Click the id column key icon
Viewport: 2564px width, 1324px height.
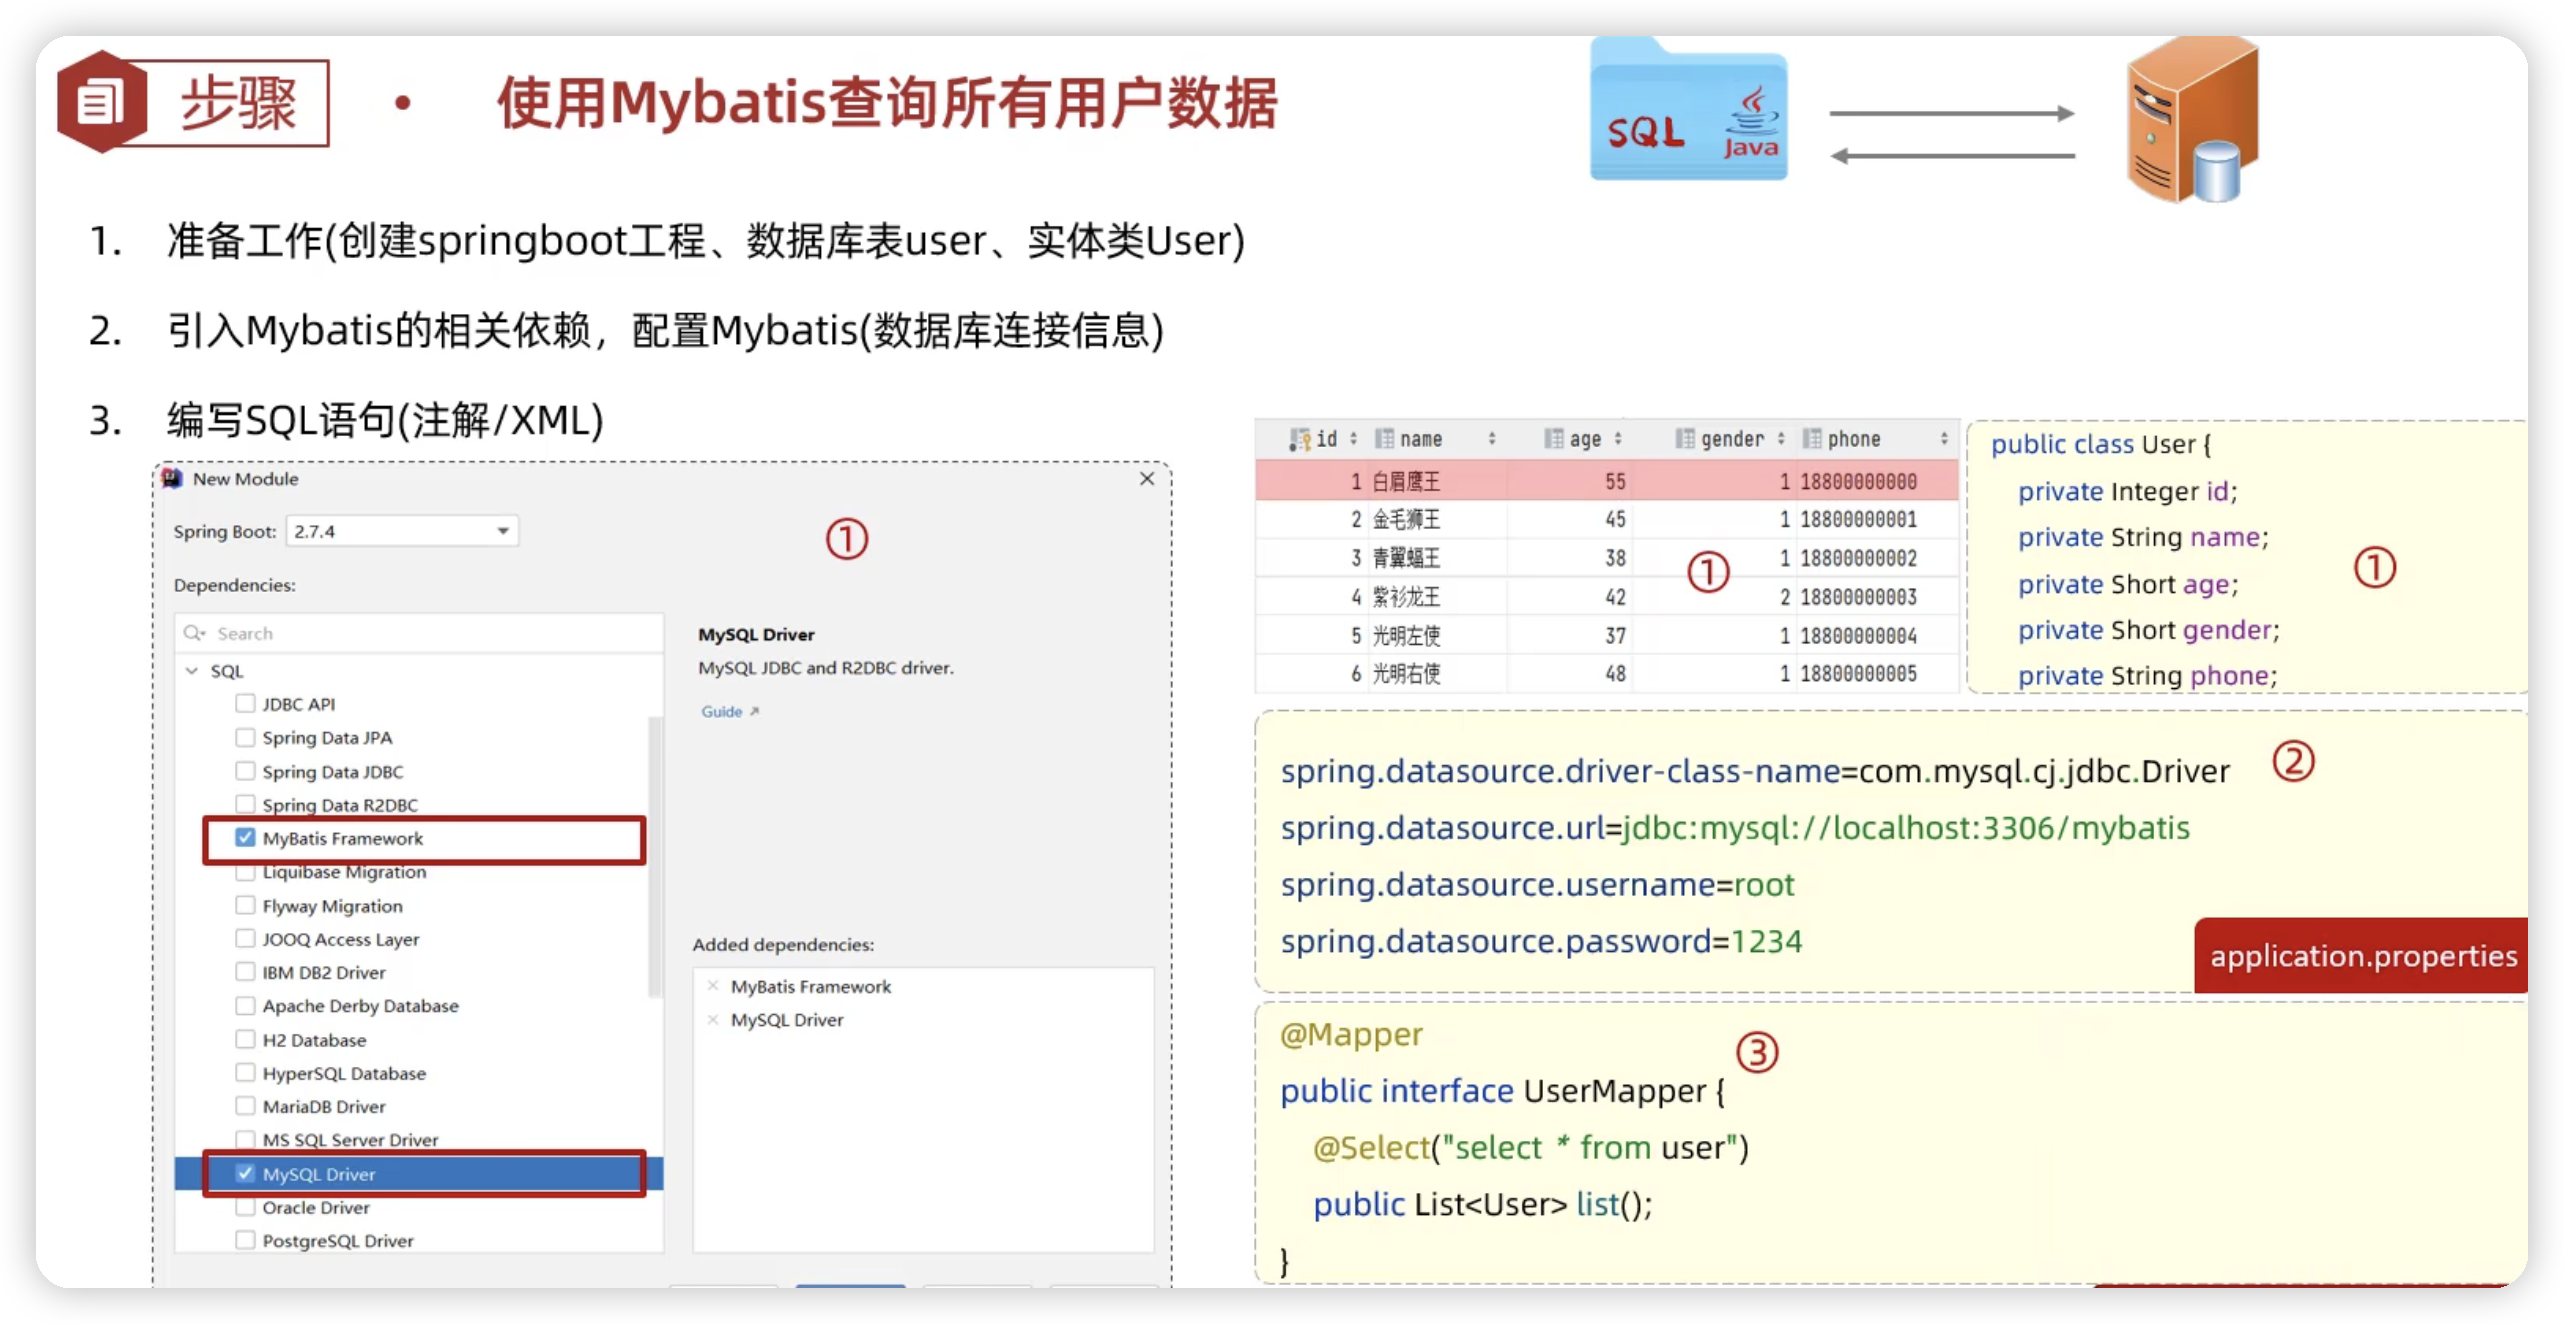(x=1299, y=439)
